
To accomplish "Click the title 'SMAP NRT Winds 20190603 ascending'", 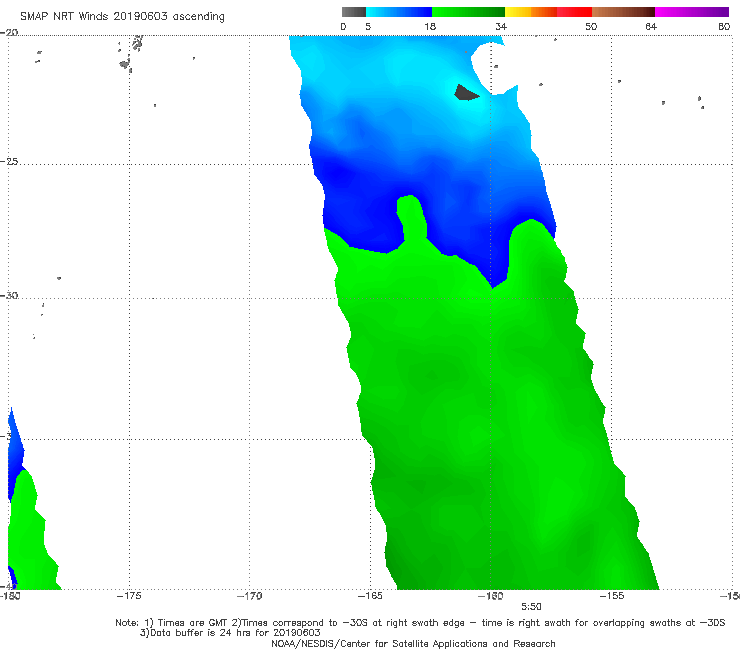I will (122, 16).
